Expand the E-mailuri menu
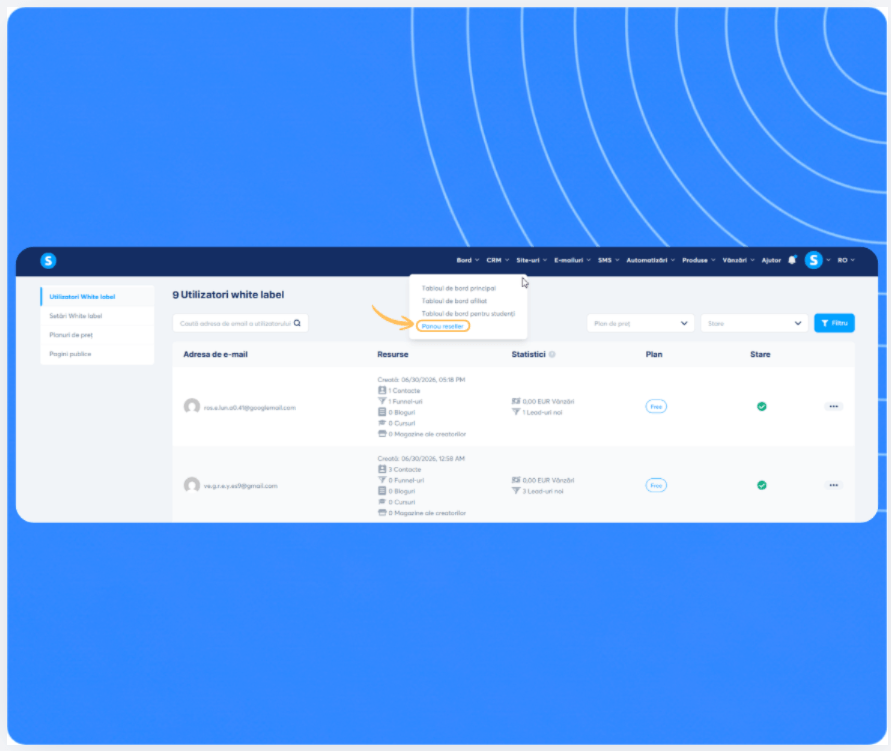 coord(572,260)
